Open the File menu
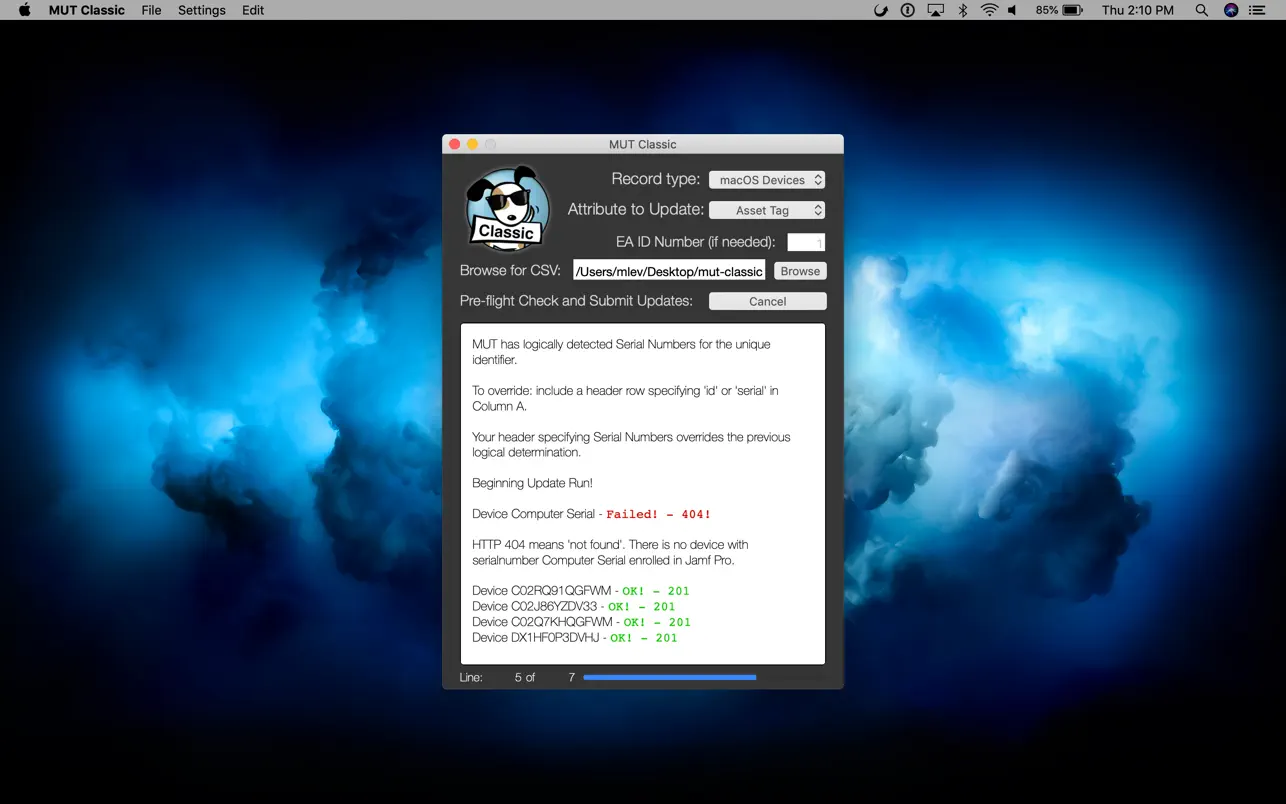 pyautogui.click(x=150, y=10)
